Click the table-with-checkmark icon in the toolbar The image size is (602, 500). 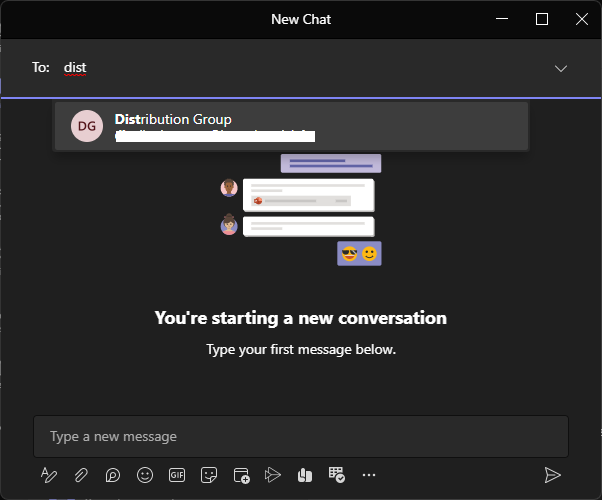pyautogui.click(x=337, y=474)
